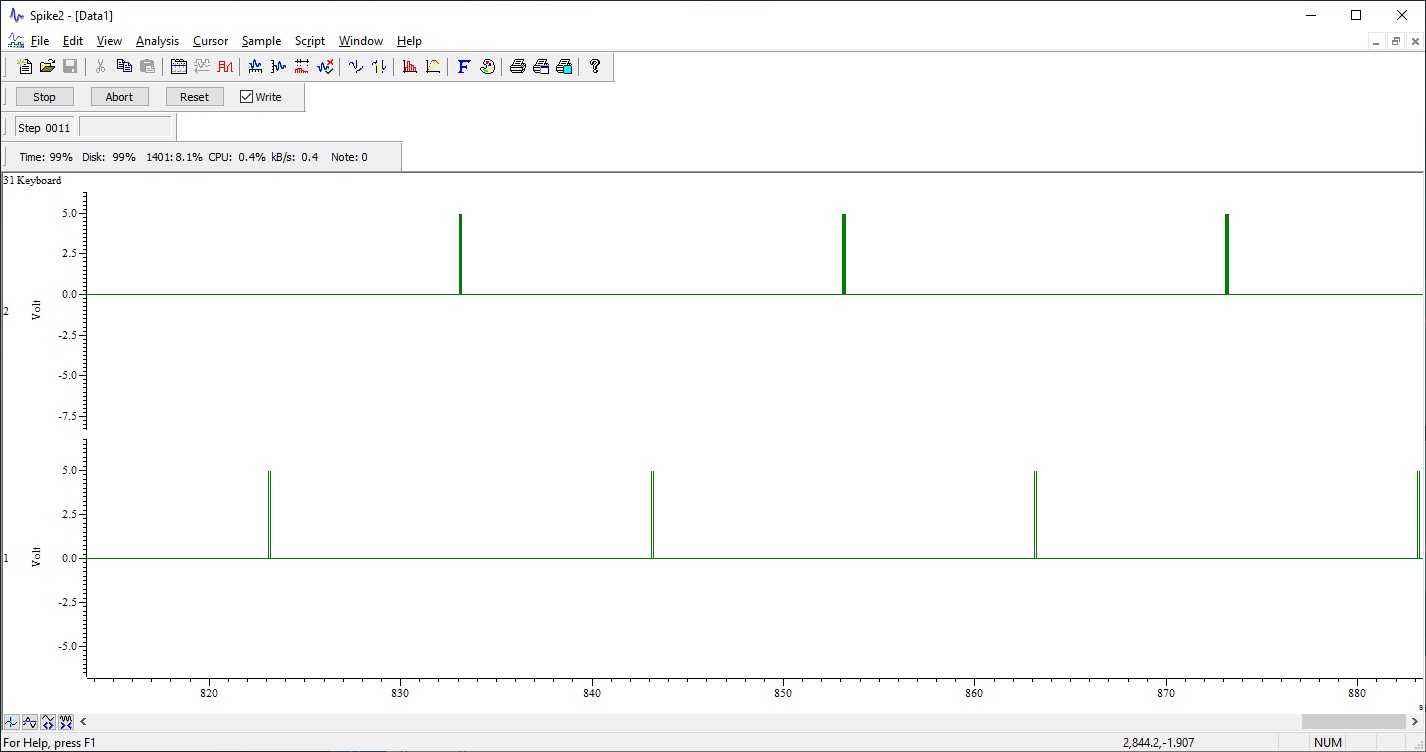
Task: Click the scrollbar left arrow
Action: pyautogui.click(x=84, y=721)
